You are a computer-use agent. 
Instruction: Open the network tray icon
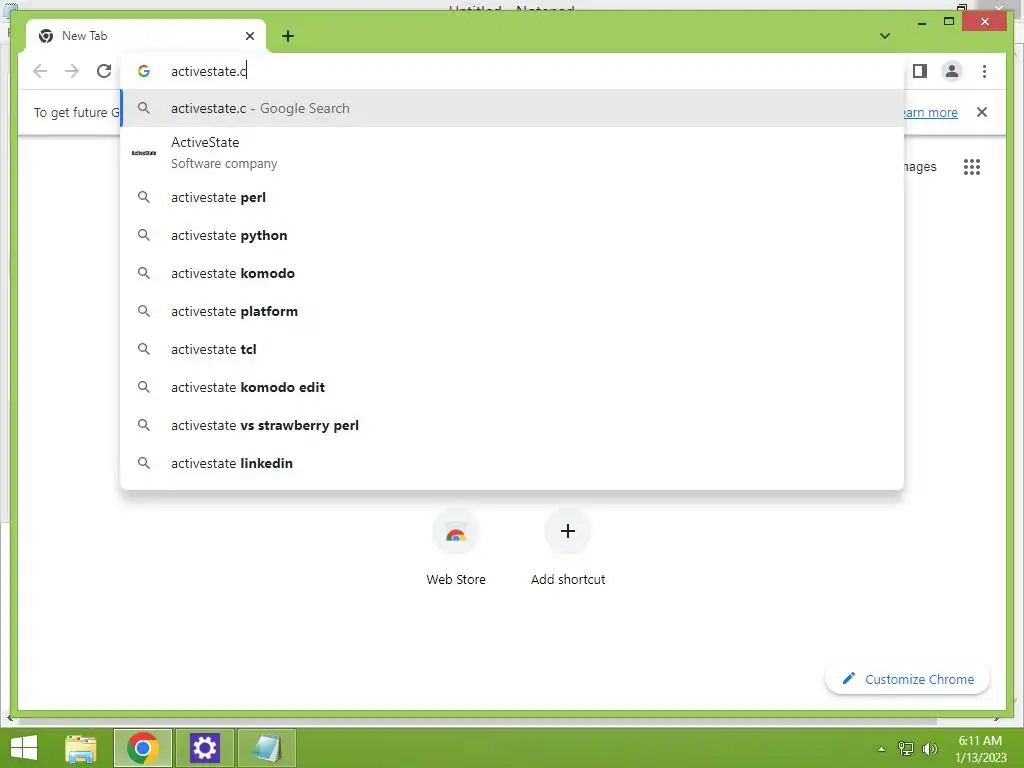tap(906, 748)
